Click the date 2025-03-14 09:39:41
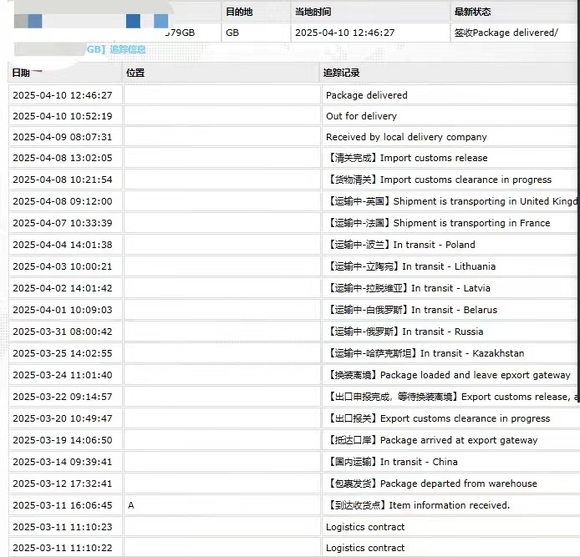 62,462
